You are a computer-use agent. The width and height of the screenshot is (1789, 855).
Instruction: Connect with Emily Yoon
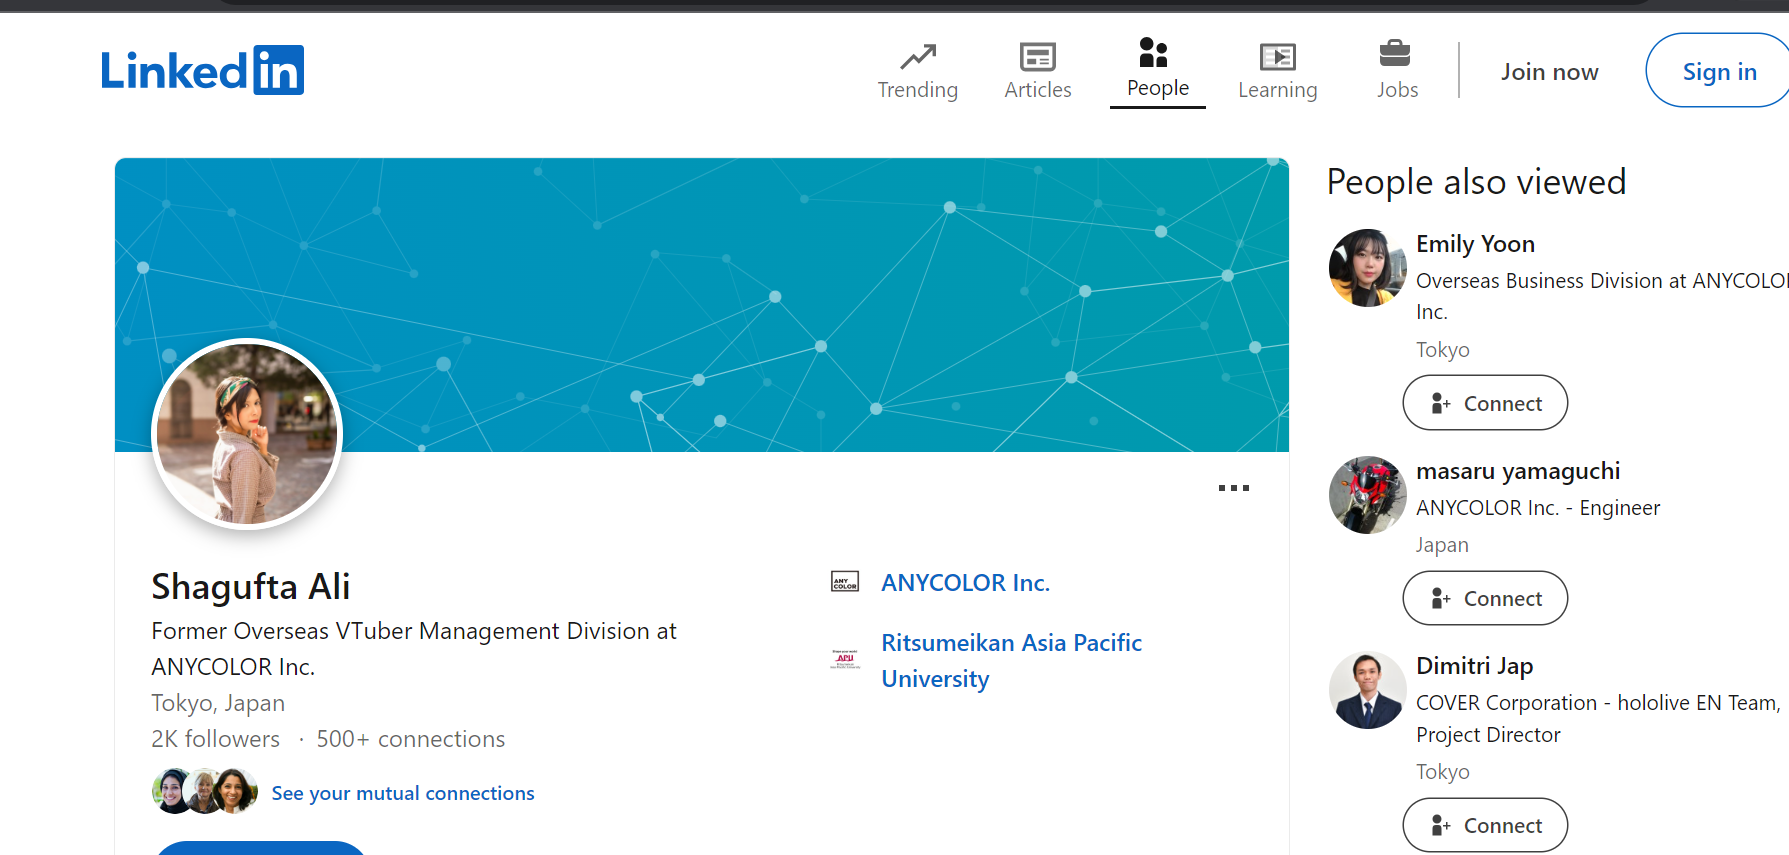click(1485, 403)
